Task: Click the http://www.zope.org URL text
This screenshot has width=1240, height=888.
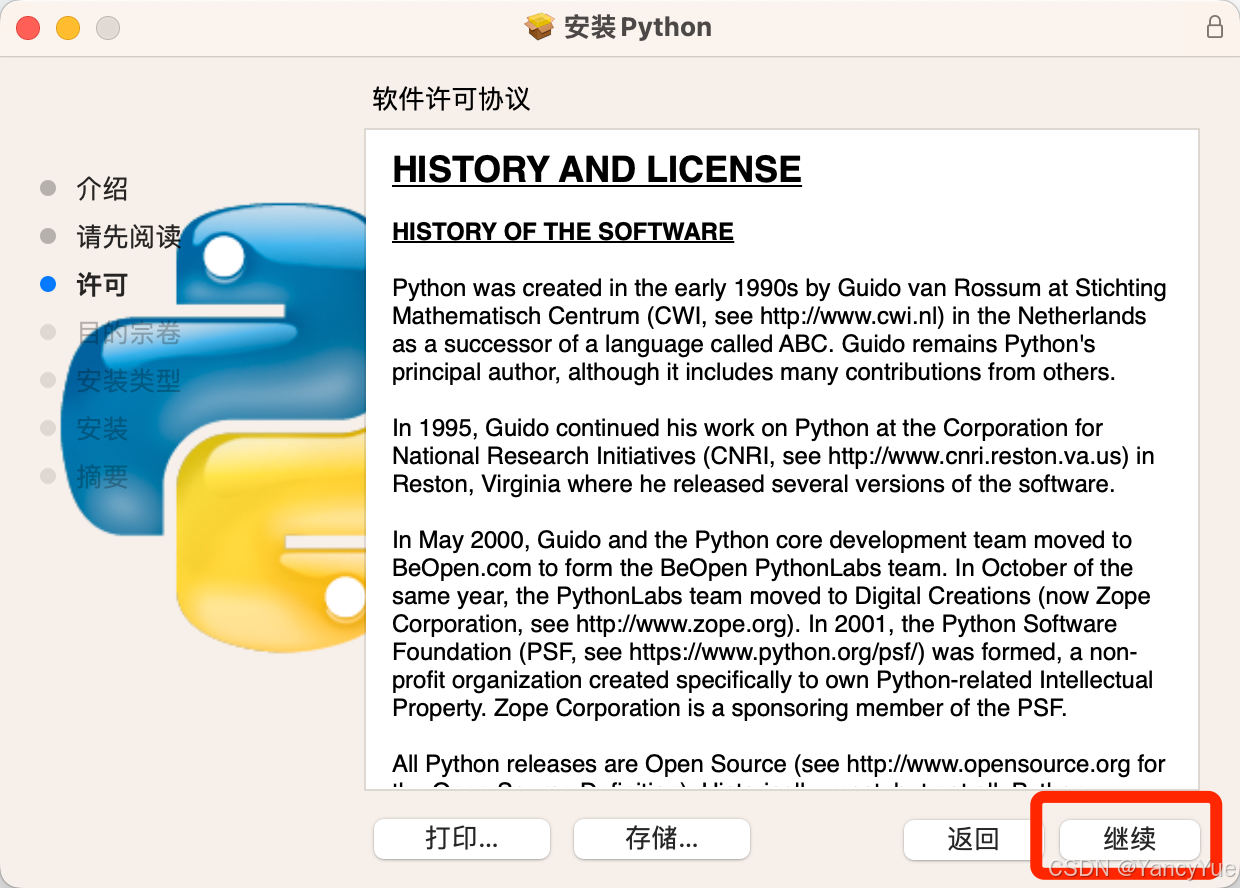Action: pyautogui.click(x=680, y=624)
